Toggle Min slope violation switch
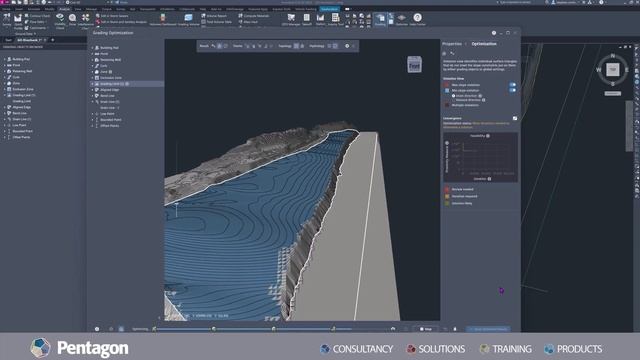 pyautogui.click(x=512, y=90)
